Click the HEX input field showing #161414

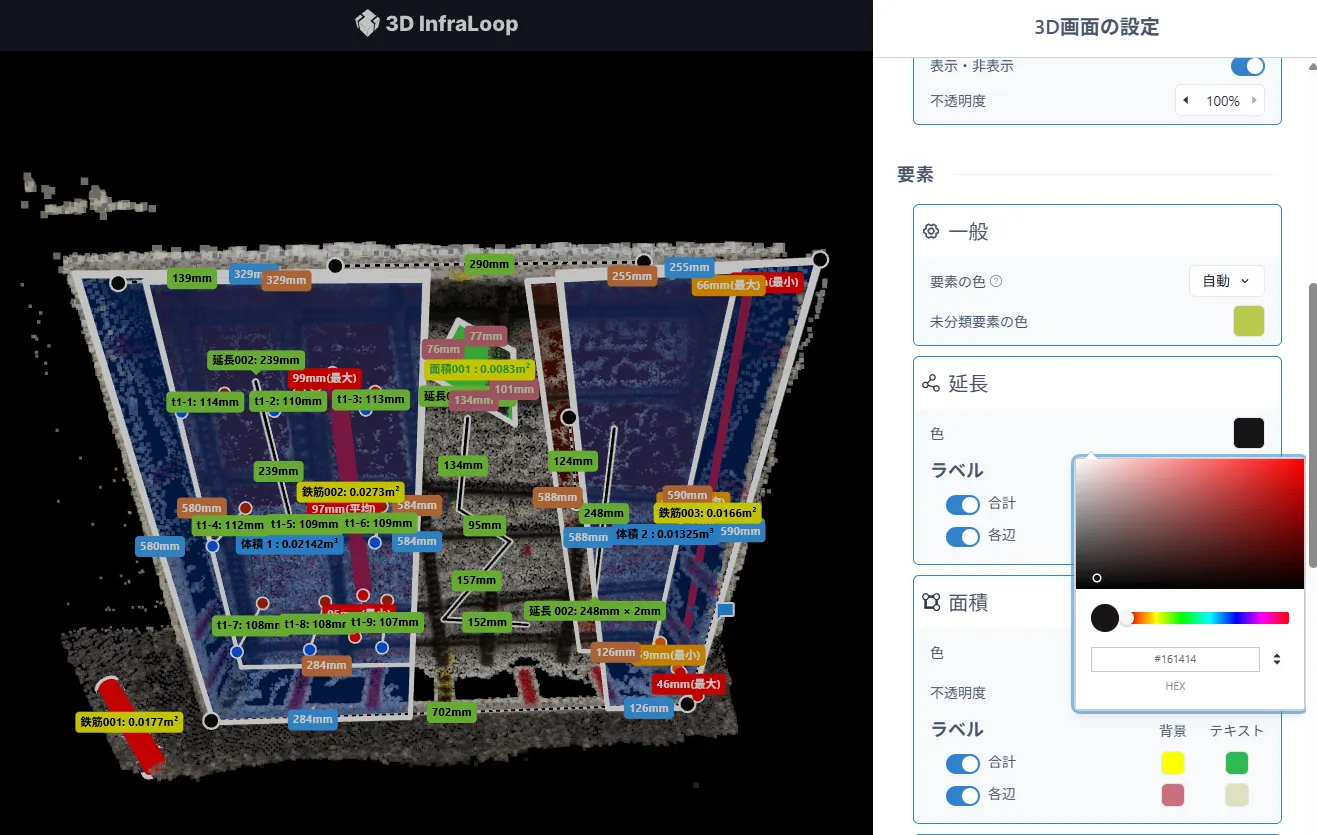tap(1175, 659)
